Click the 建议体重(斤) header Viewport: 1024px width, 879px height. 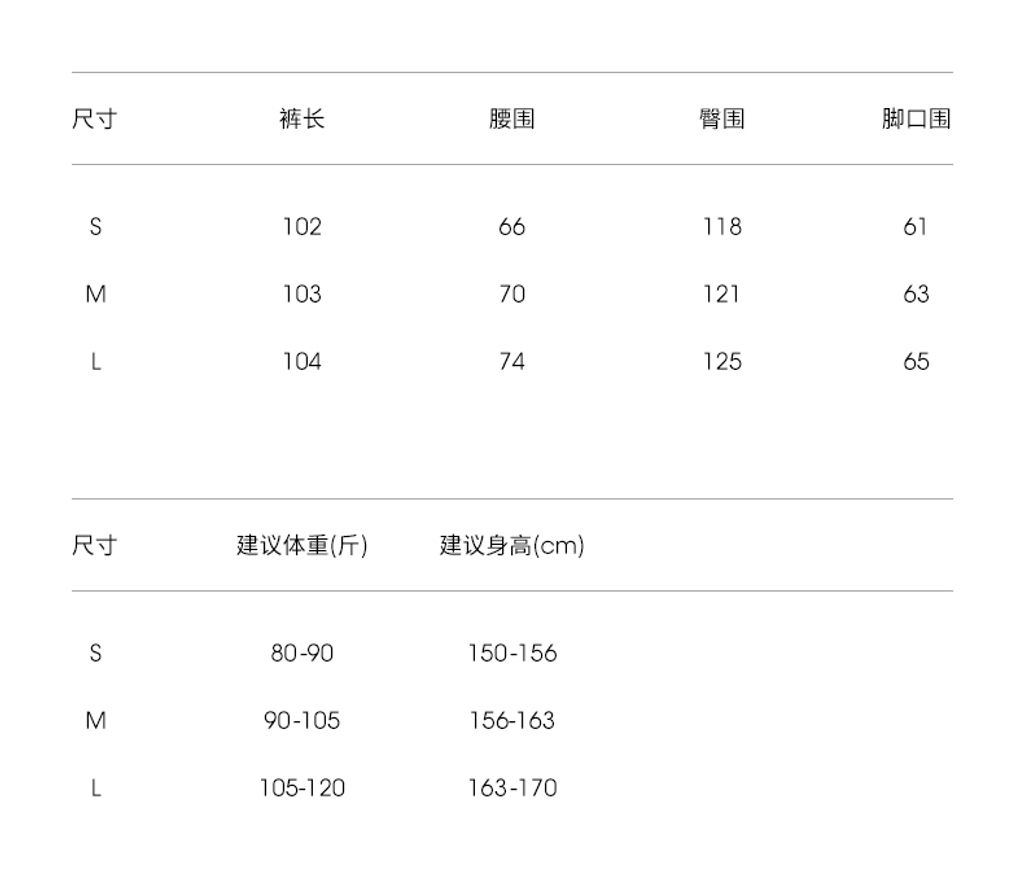pyautogui.click(x=302, y=546)
